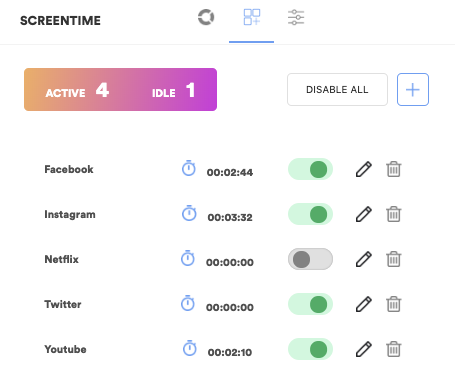Click the Instagram stopwatch icon
The width and height of the screenshot is (455, 386).
coord(189,213)
